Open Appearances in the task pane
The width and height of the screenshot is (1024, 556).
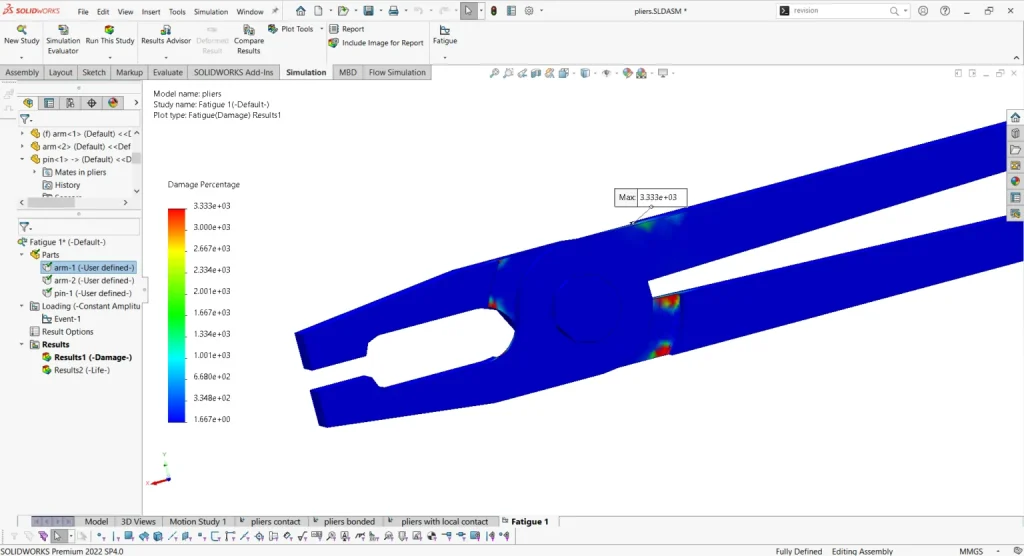(1015, 182)
